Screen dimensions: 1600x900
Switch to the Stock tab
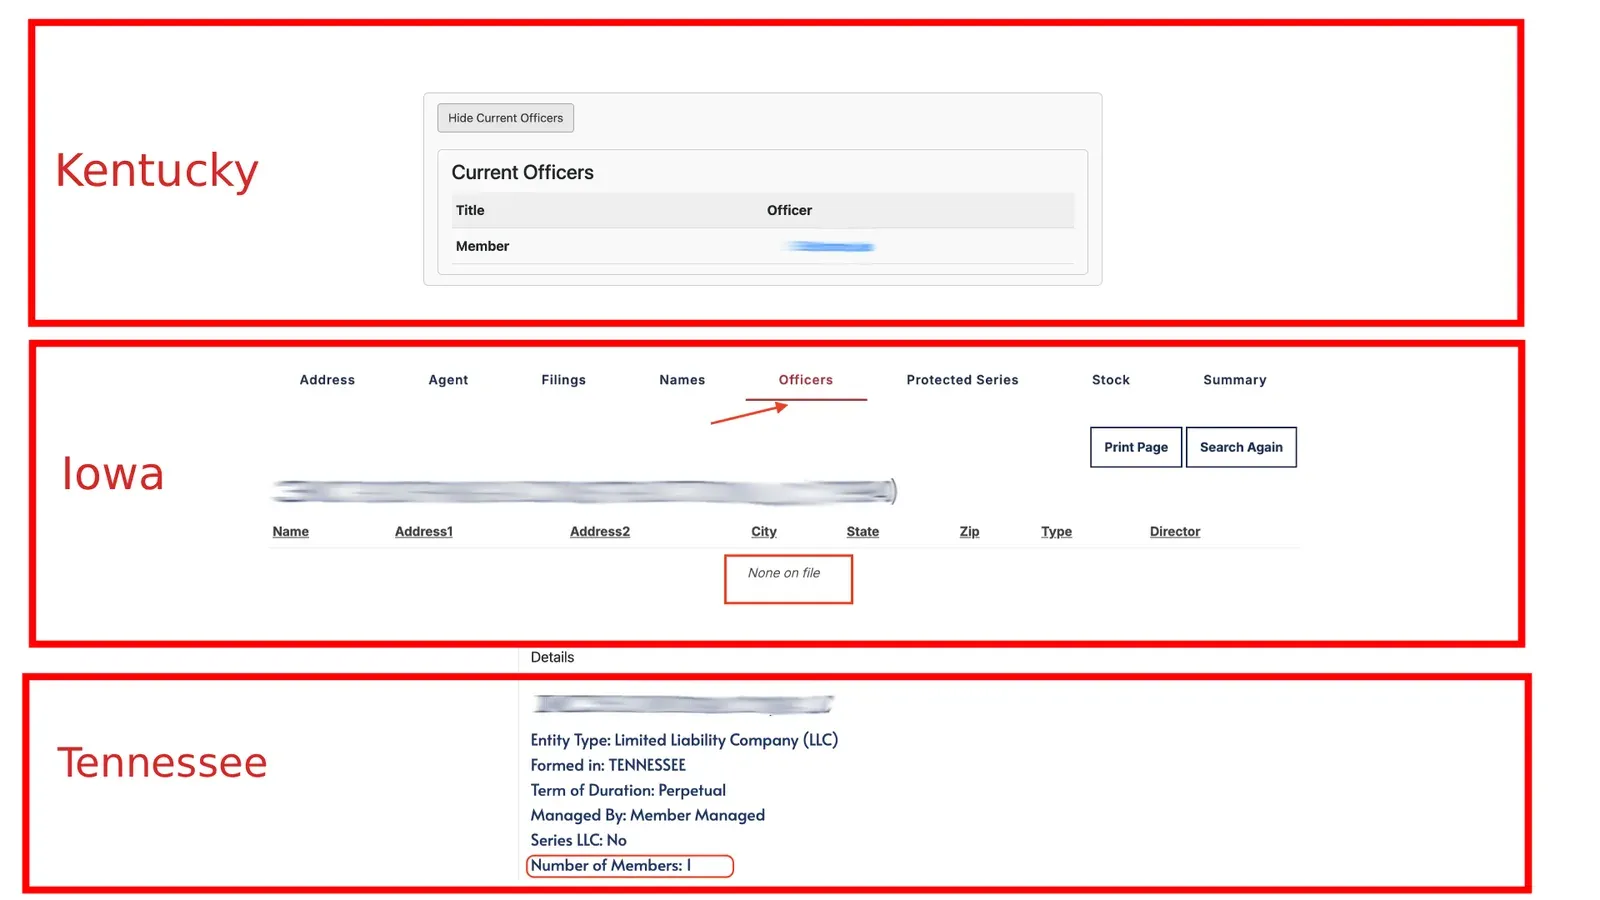point(1111,380)
